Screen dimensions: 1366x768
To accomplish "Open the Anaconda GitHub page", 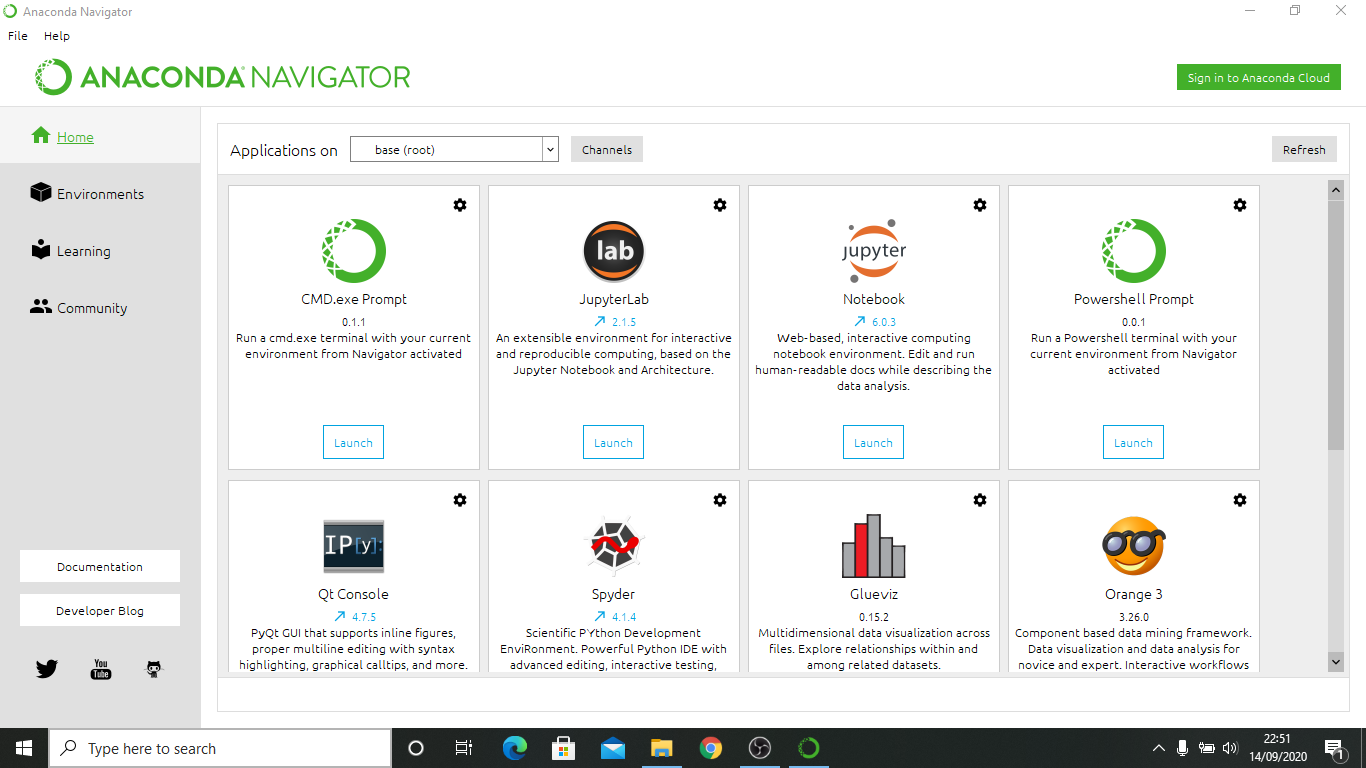I will pyautogui.click(x=154, y=669).
